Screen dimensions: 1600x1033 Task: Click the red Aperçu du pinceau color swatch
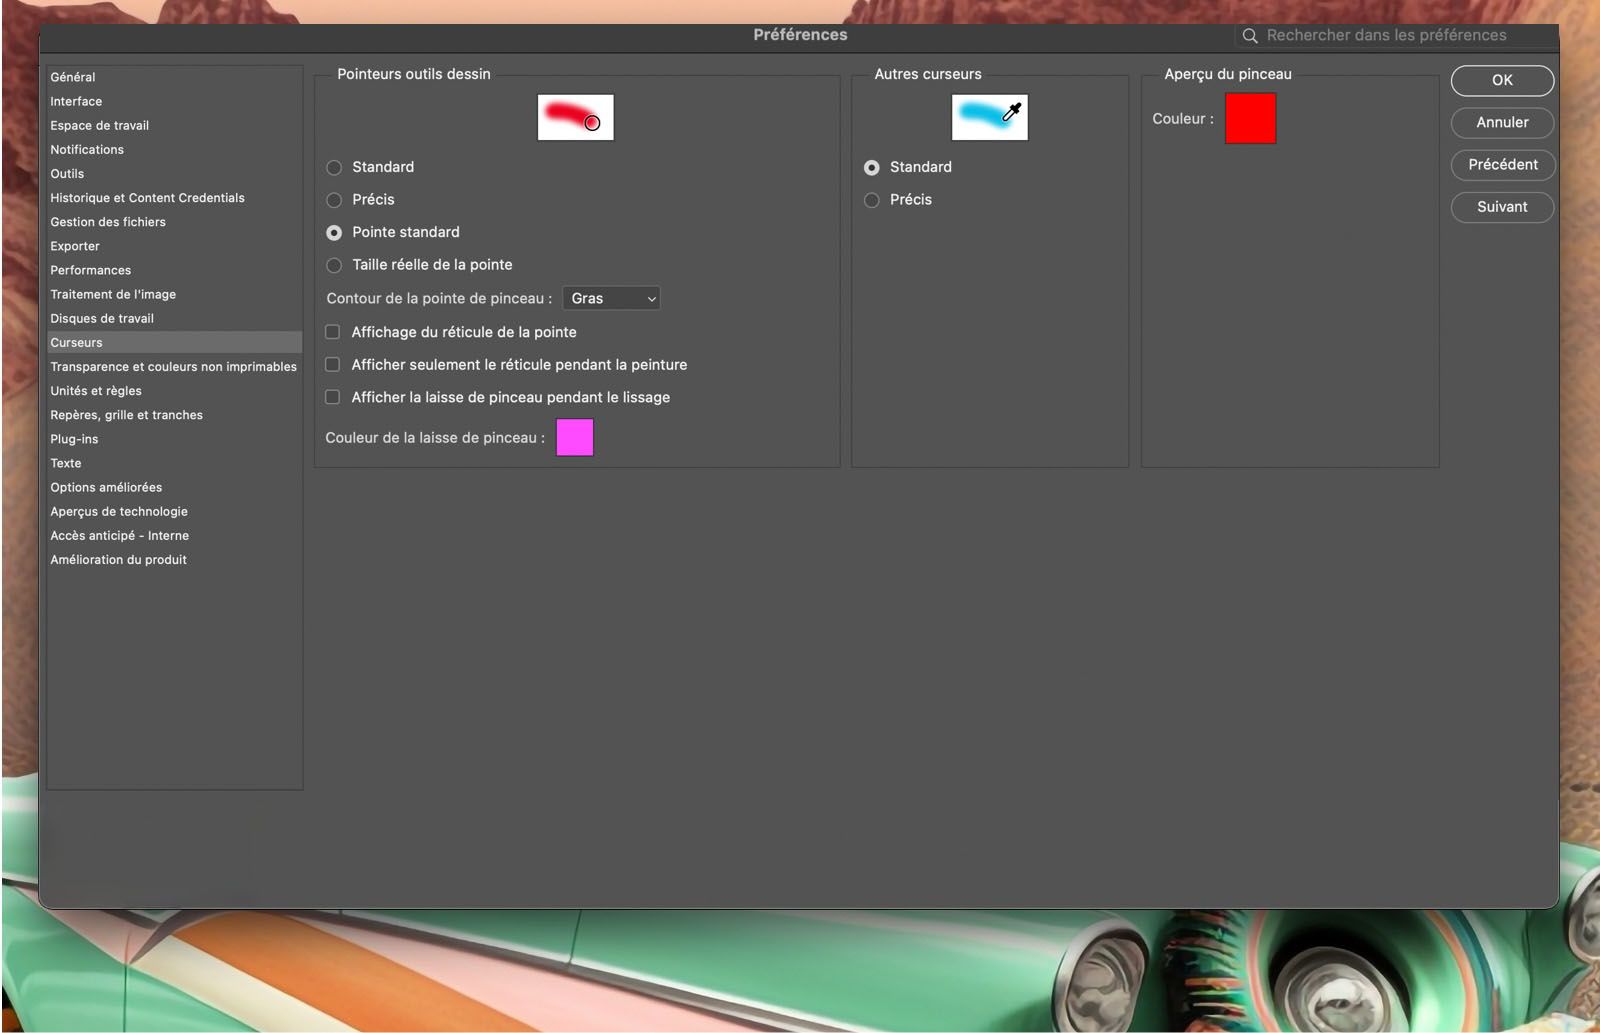(1250, 118)
